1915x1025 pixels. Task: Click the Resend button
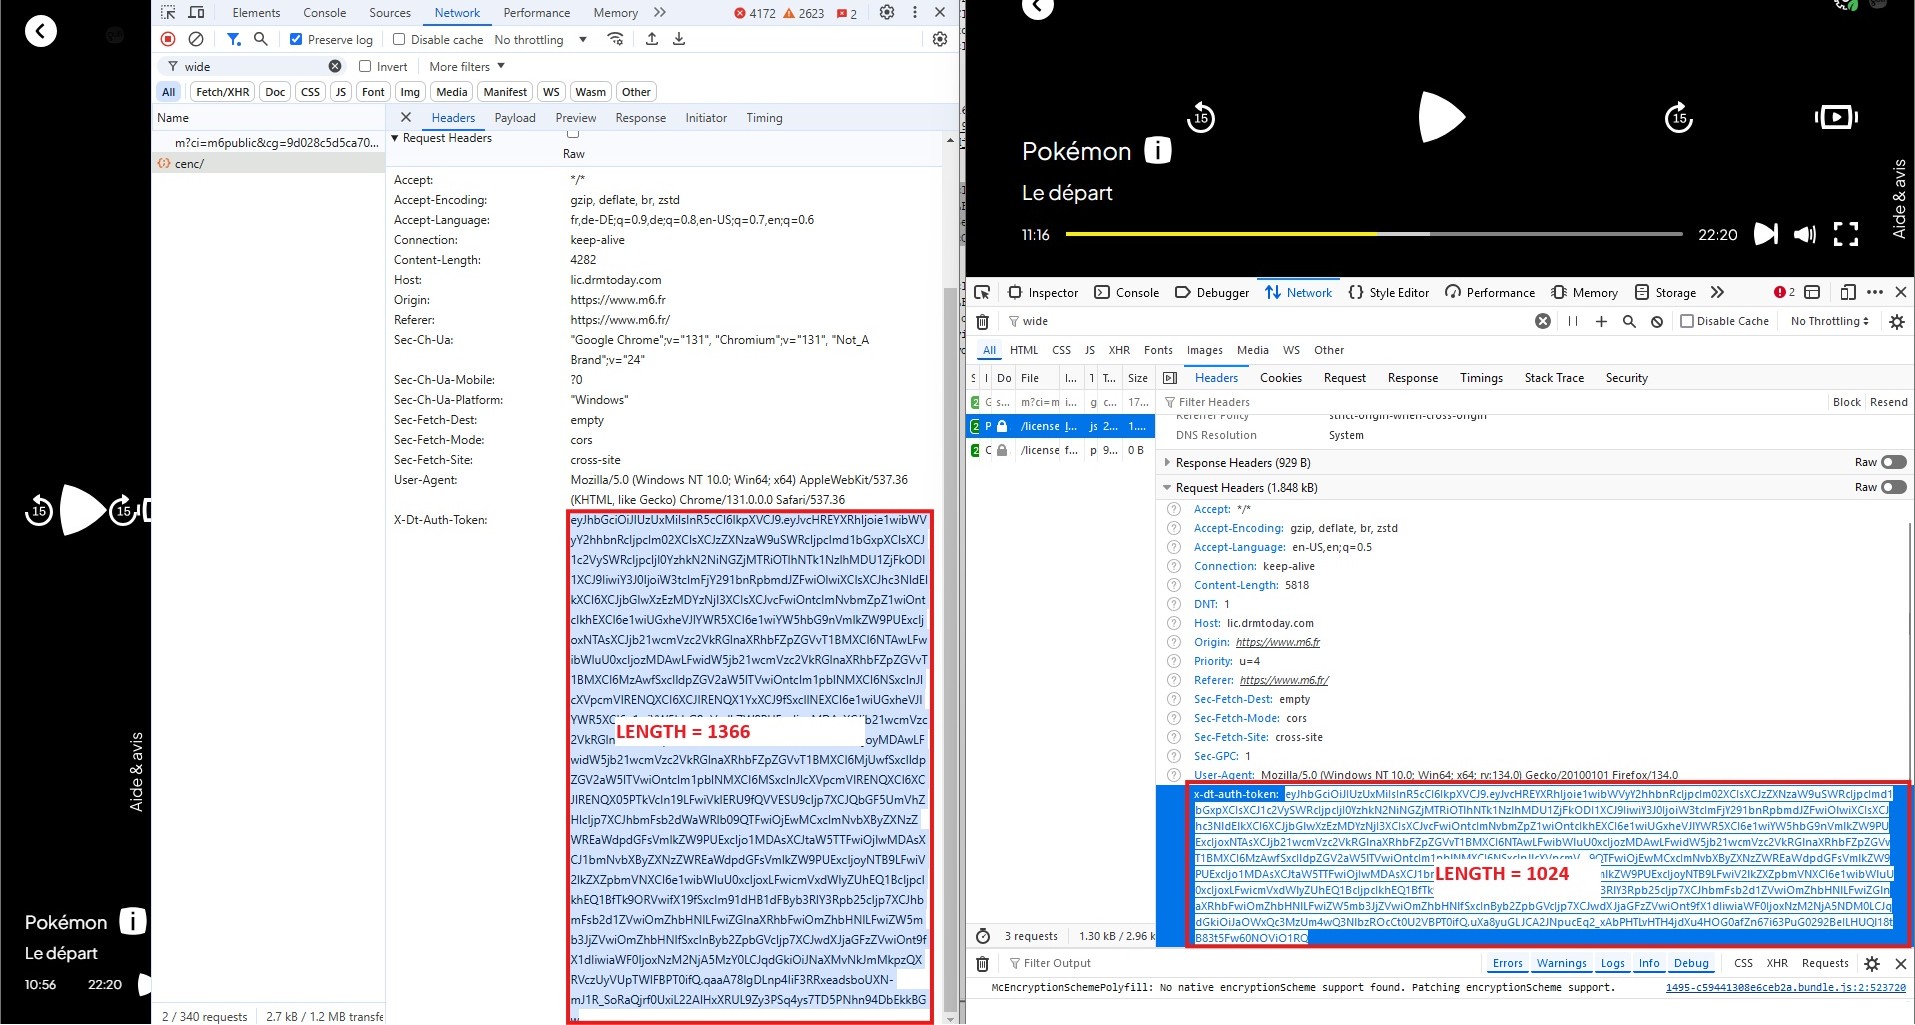(x=1888, y=402)
